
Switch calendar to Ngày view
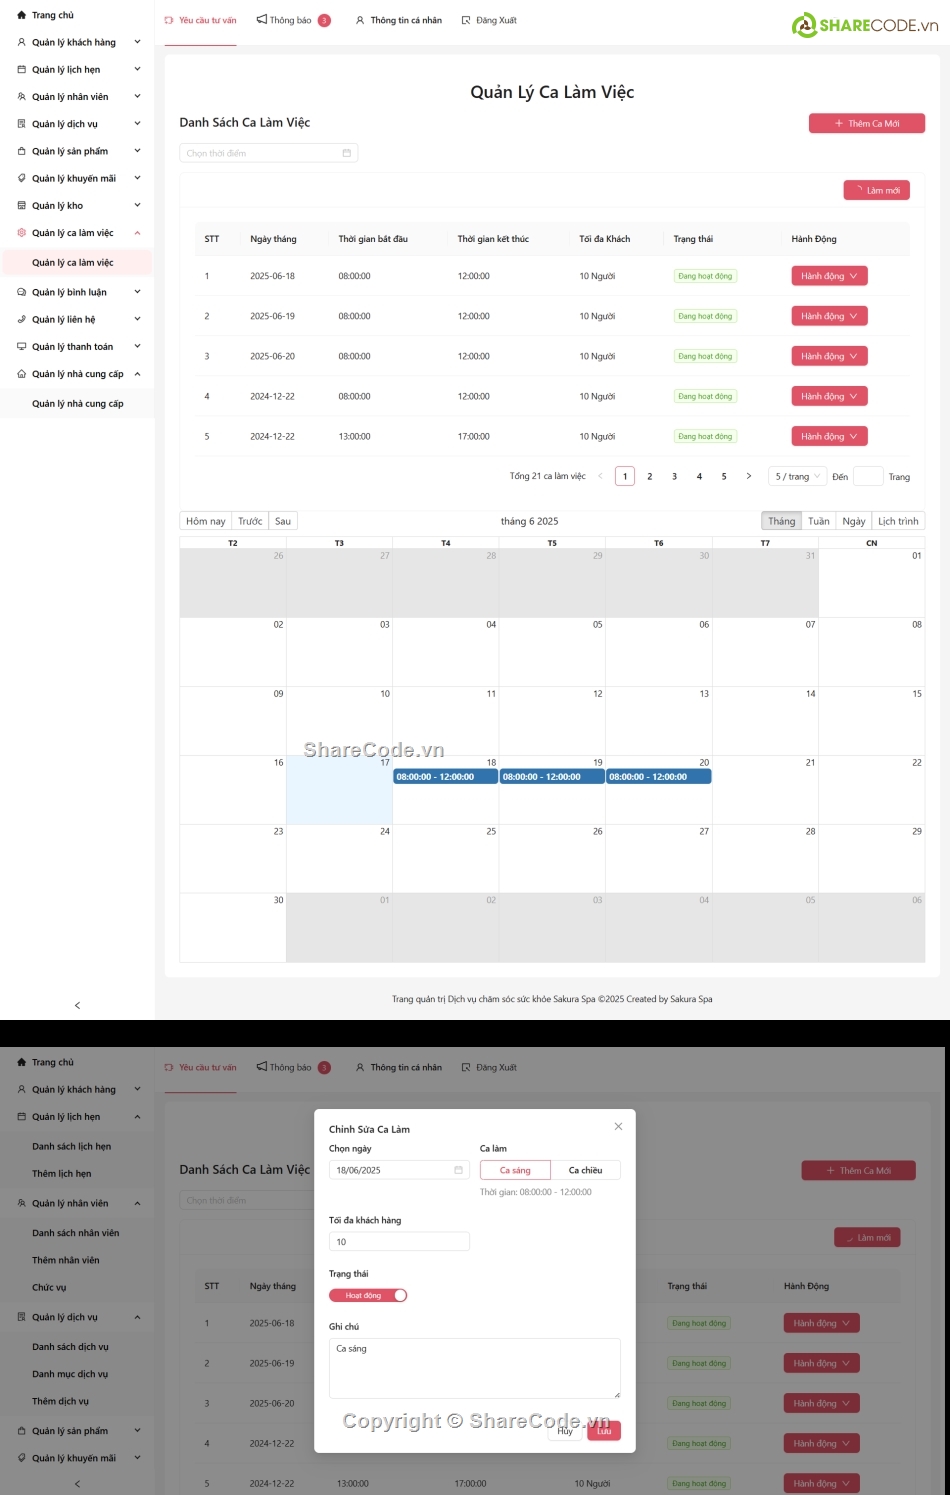click(854, 521)
